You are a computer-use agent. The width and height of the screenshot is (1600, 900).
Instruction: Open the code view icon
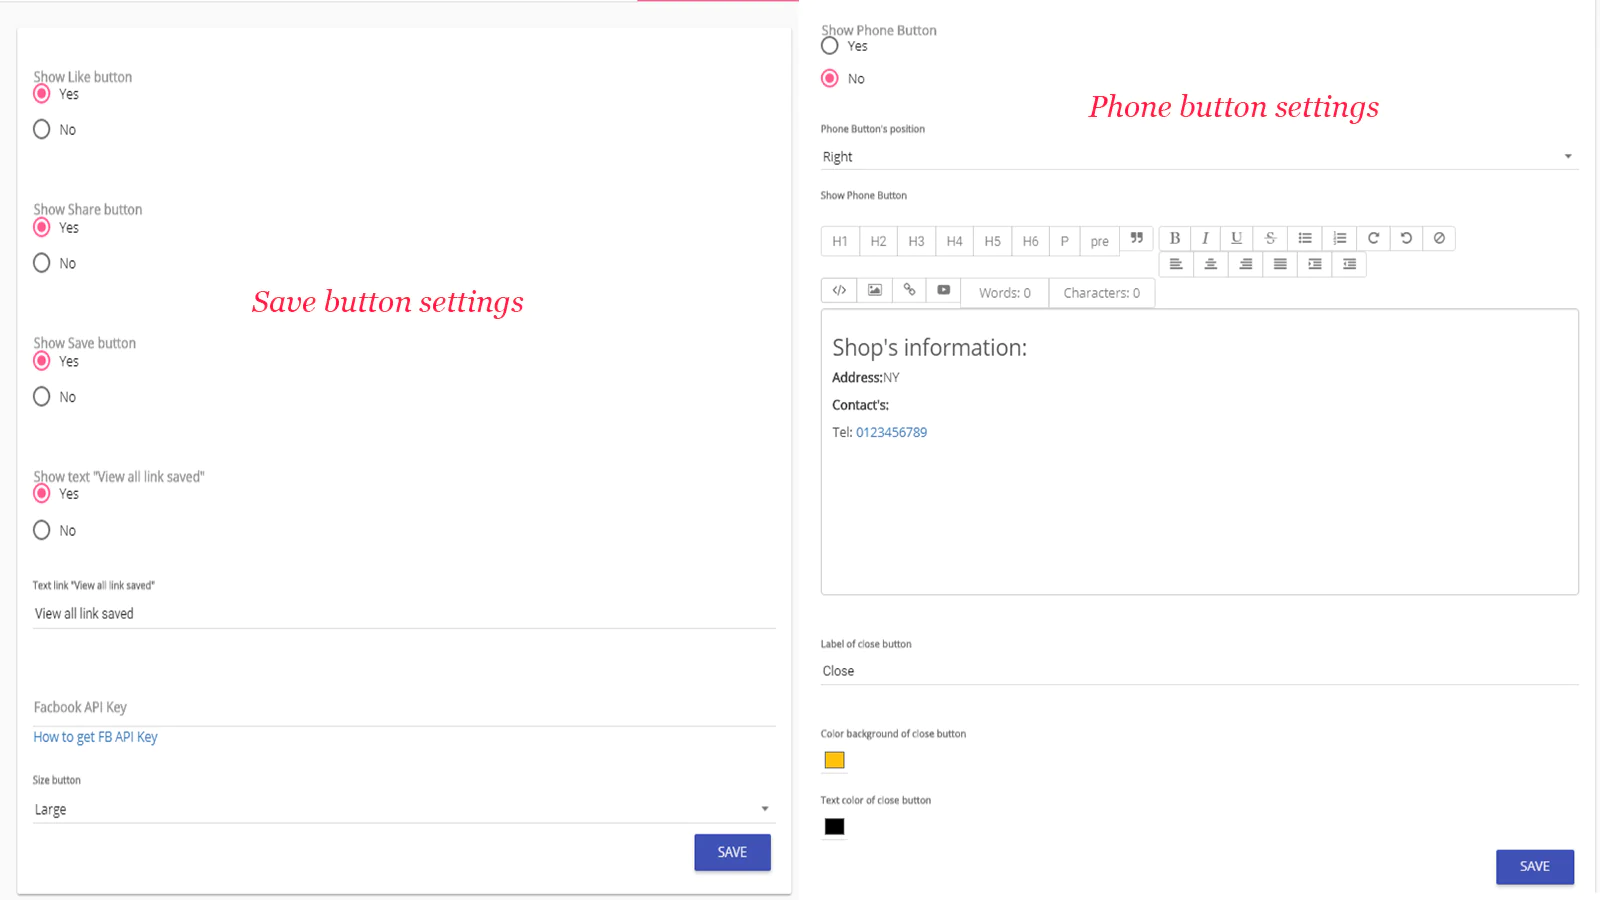839,290
